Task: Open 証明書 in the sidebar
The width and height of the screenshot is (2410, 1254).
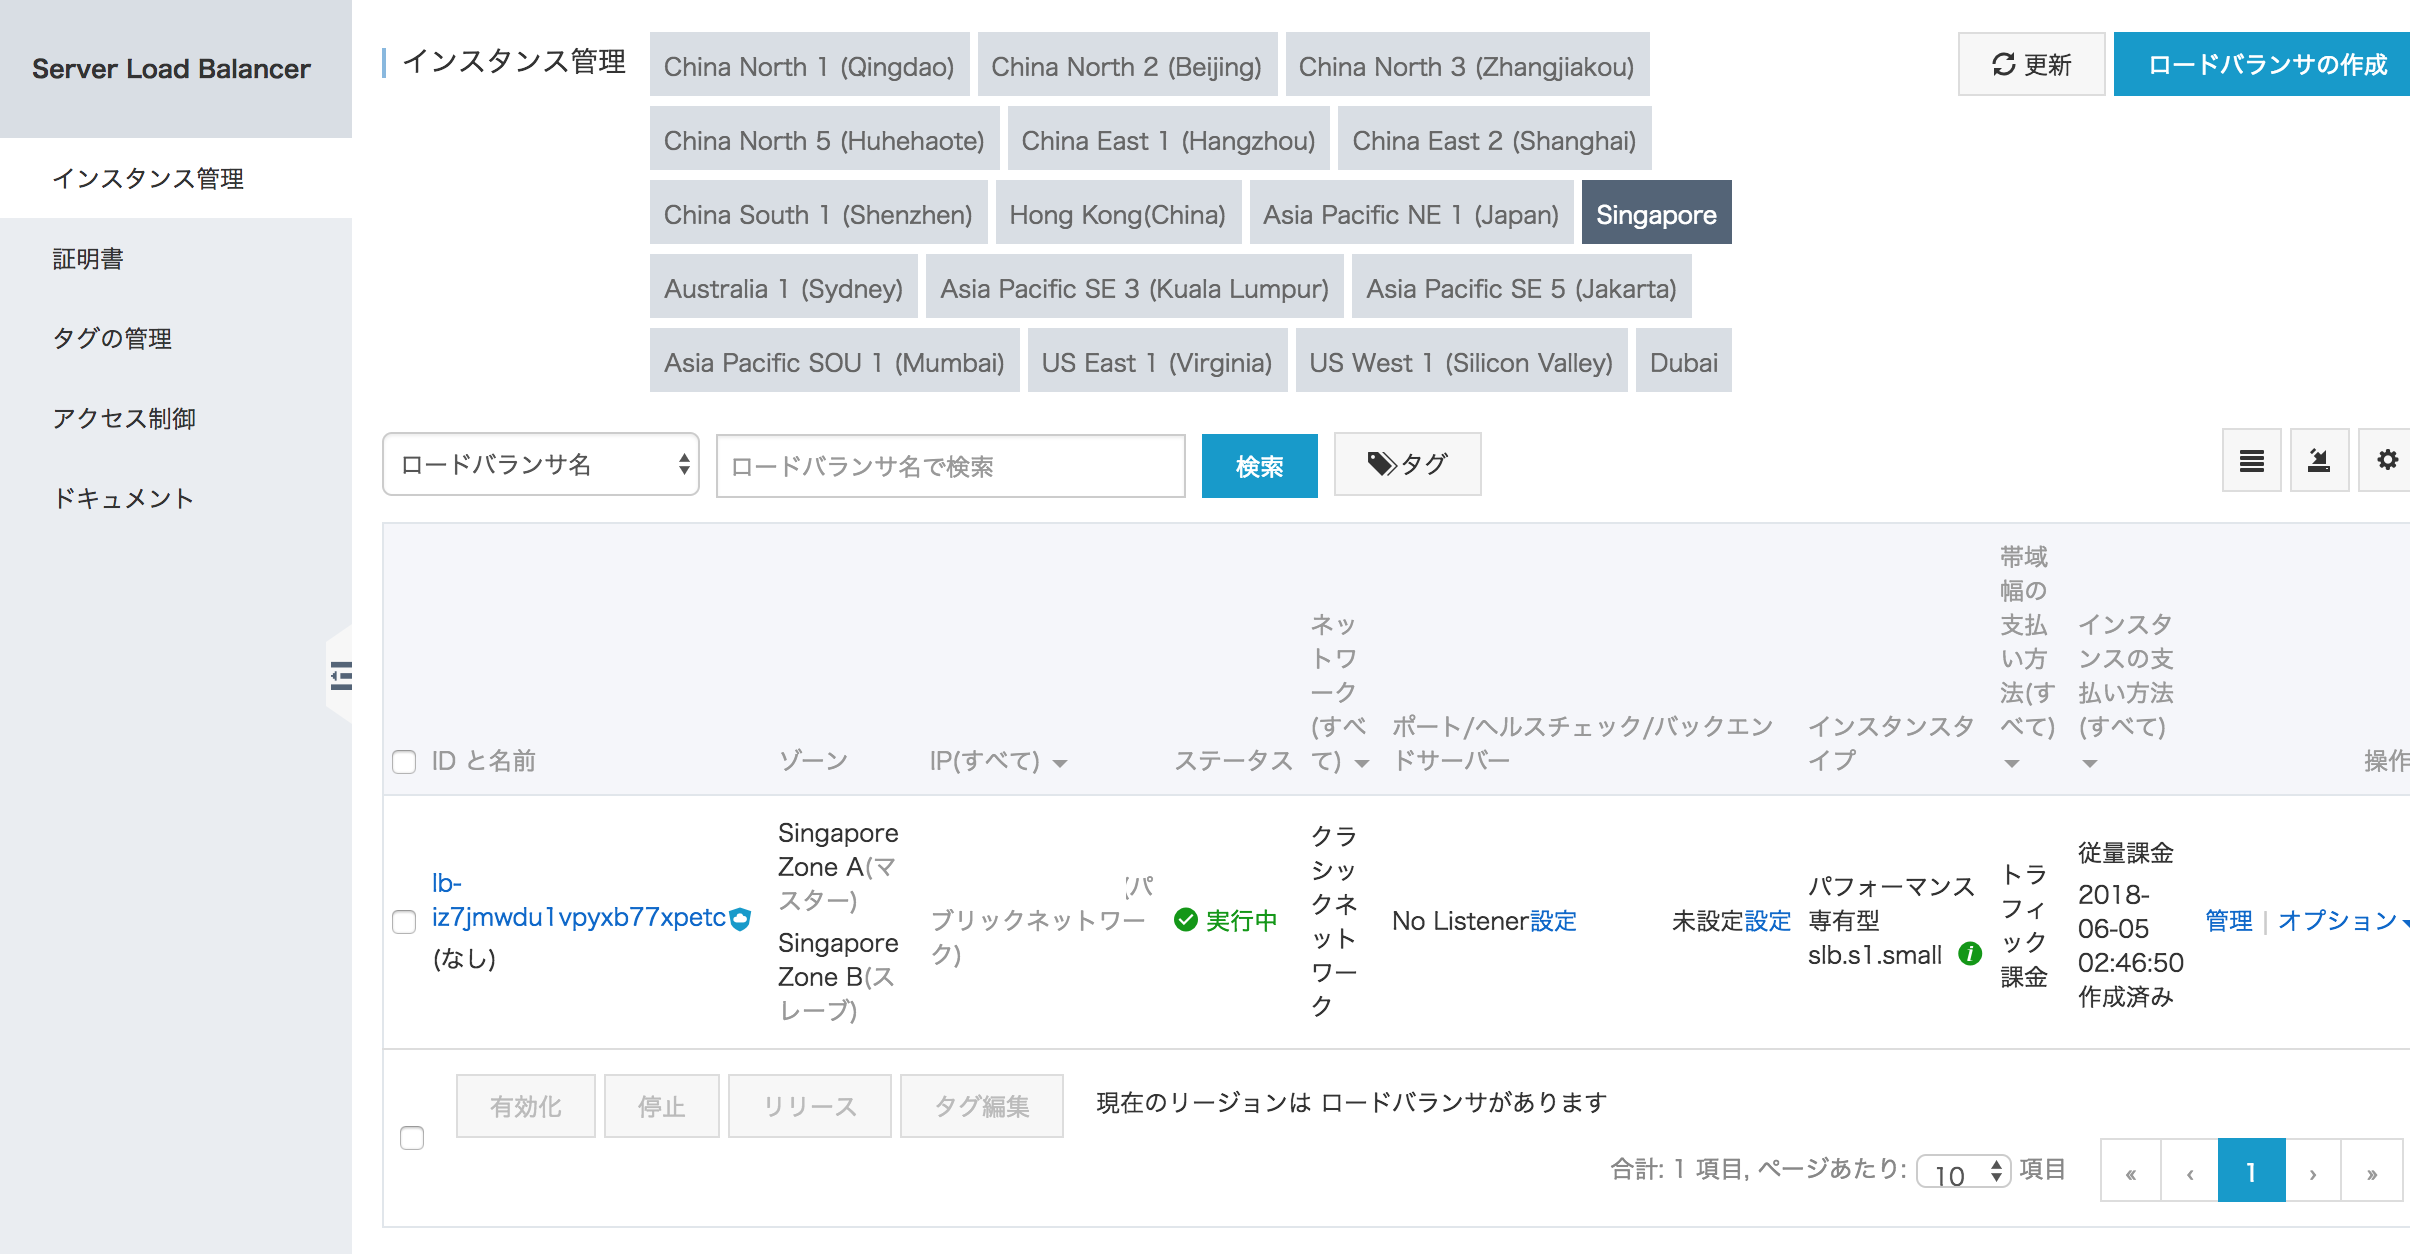Action: 176,258
